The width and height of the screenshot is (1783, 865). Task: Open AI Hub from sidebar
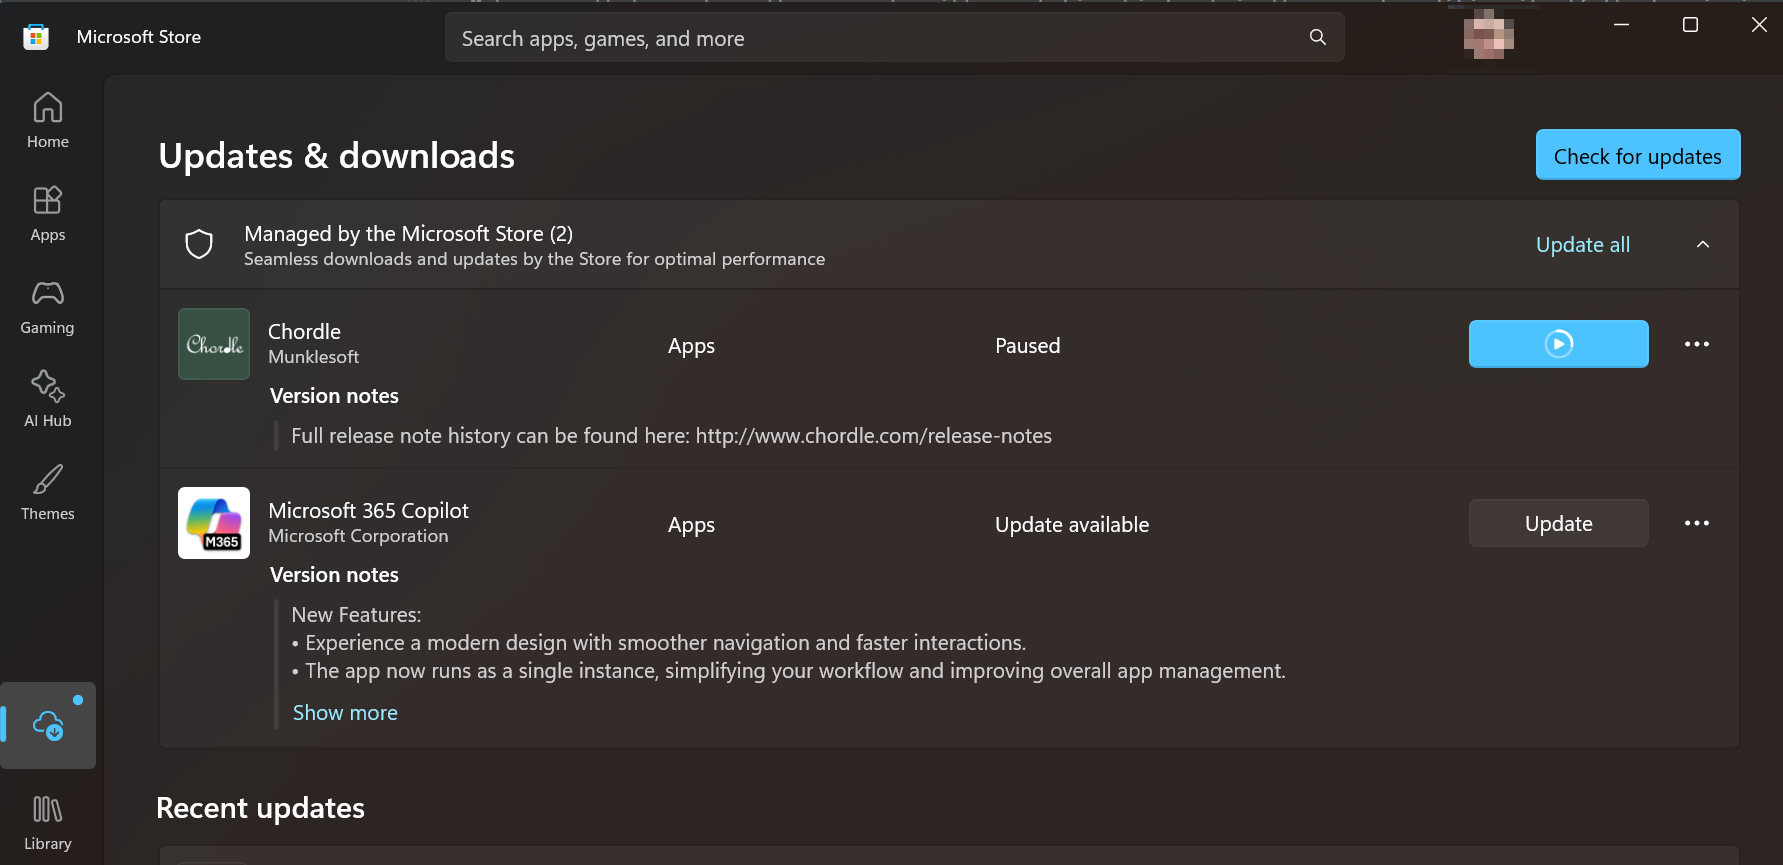tap(48, 400)
